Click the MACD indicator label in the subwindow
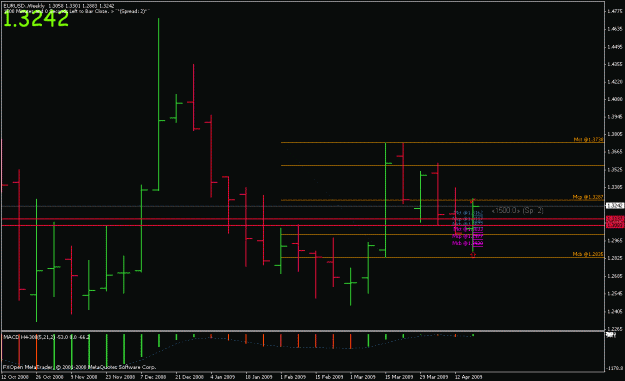625x381 pixels. (x=47, y=337)
